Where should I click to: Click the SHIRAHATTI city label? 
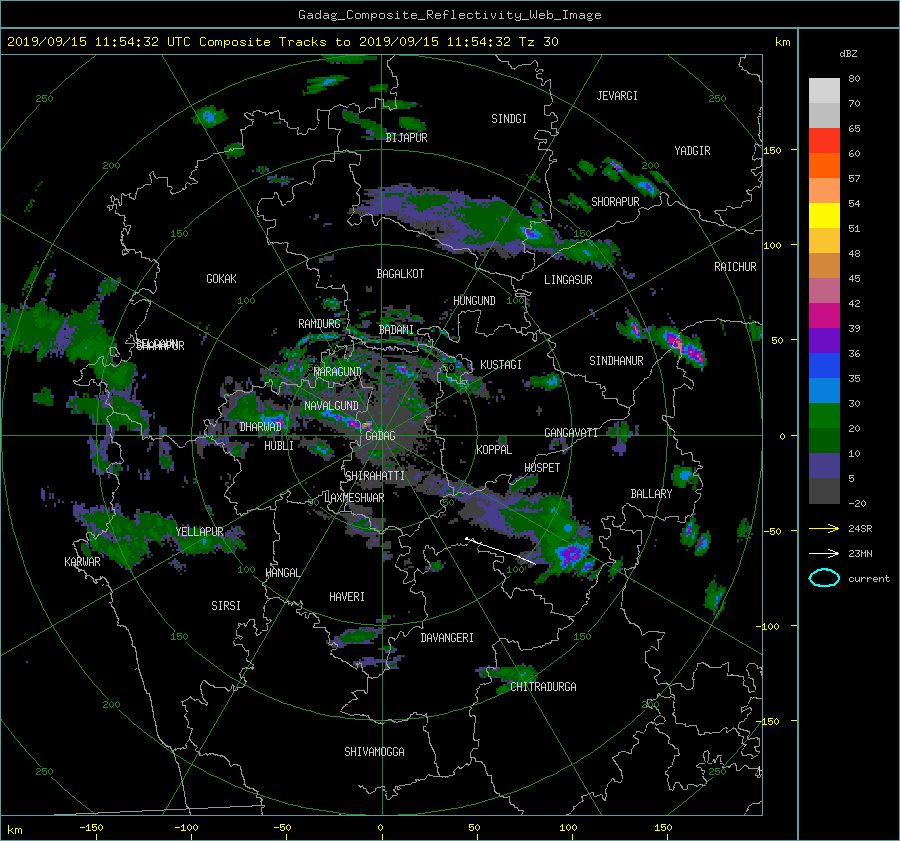click(375, 476)
